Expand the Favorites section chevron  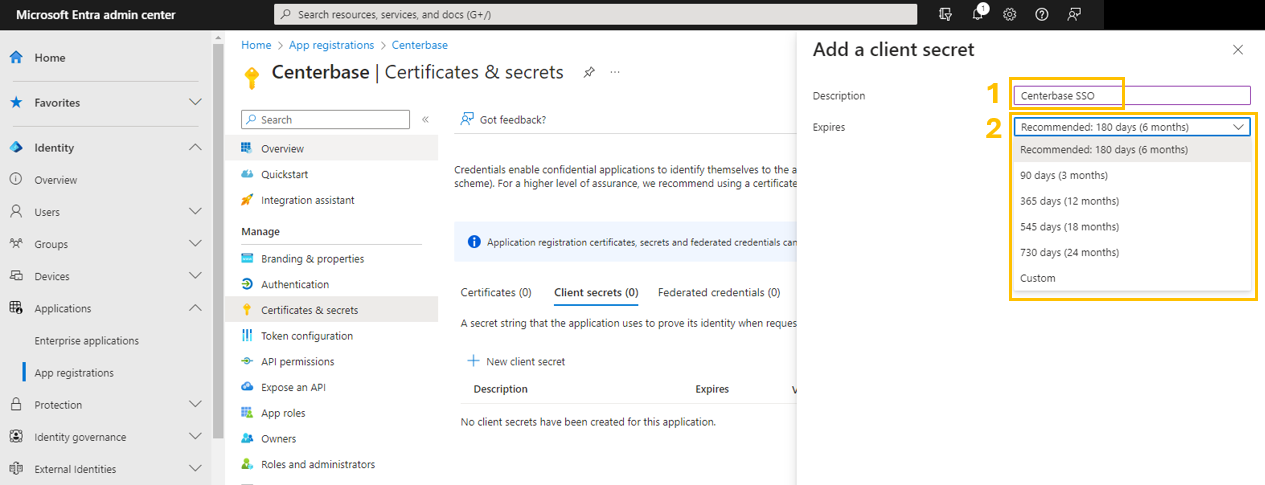point(195,102)
